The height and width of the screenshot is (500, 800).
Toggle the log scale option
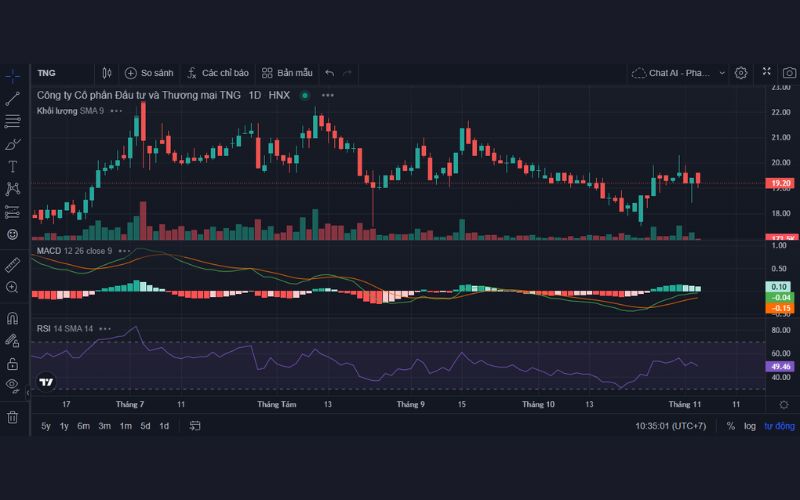(750, 426)
